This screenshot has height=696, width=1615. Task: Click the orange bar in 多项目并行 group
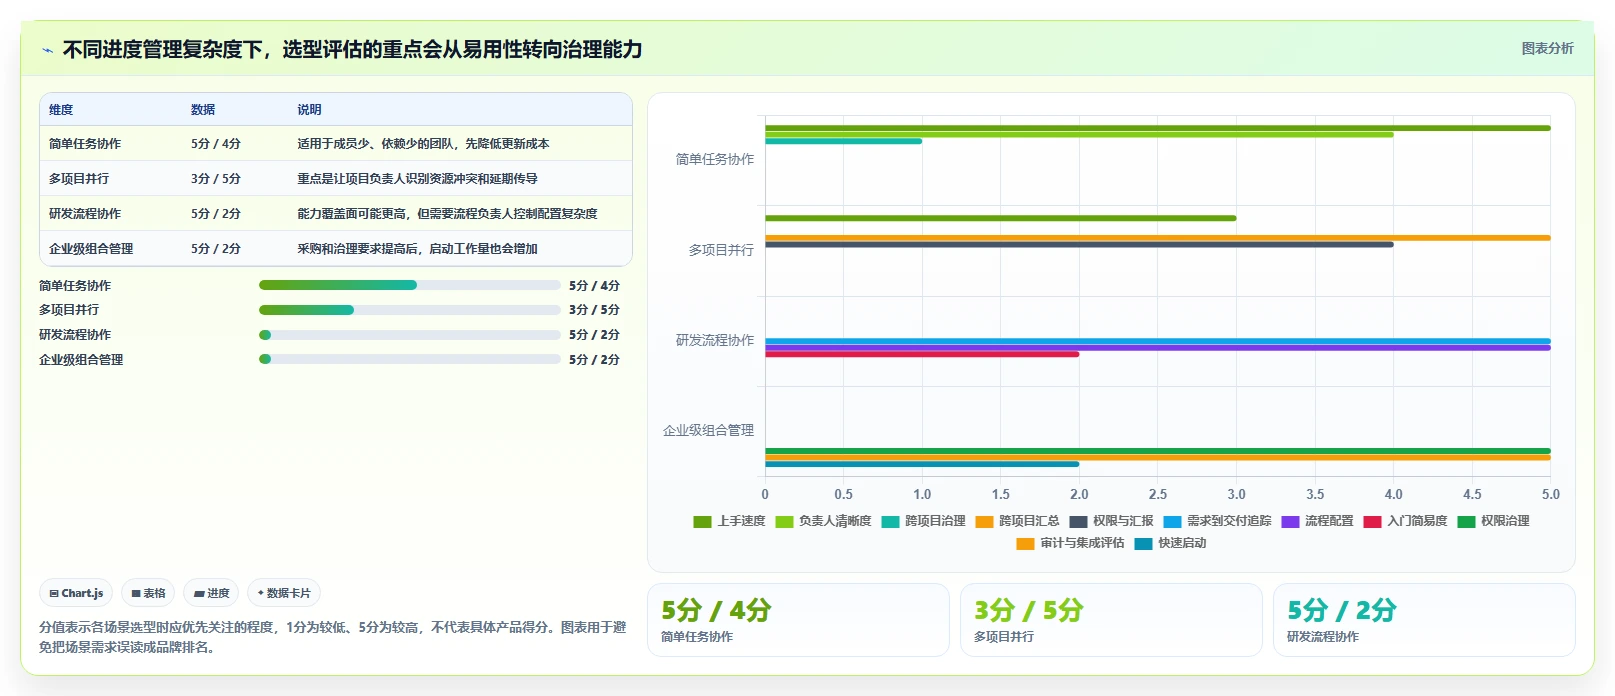pos(1158,238)
